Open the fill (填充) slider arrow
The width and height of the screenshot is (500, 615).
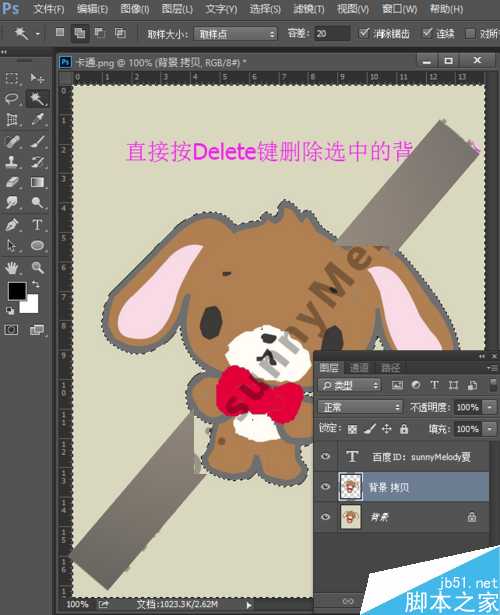(x=490, y=429)
